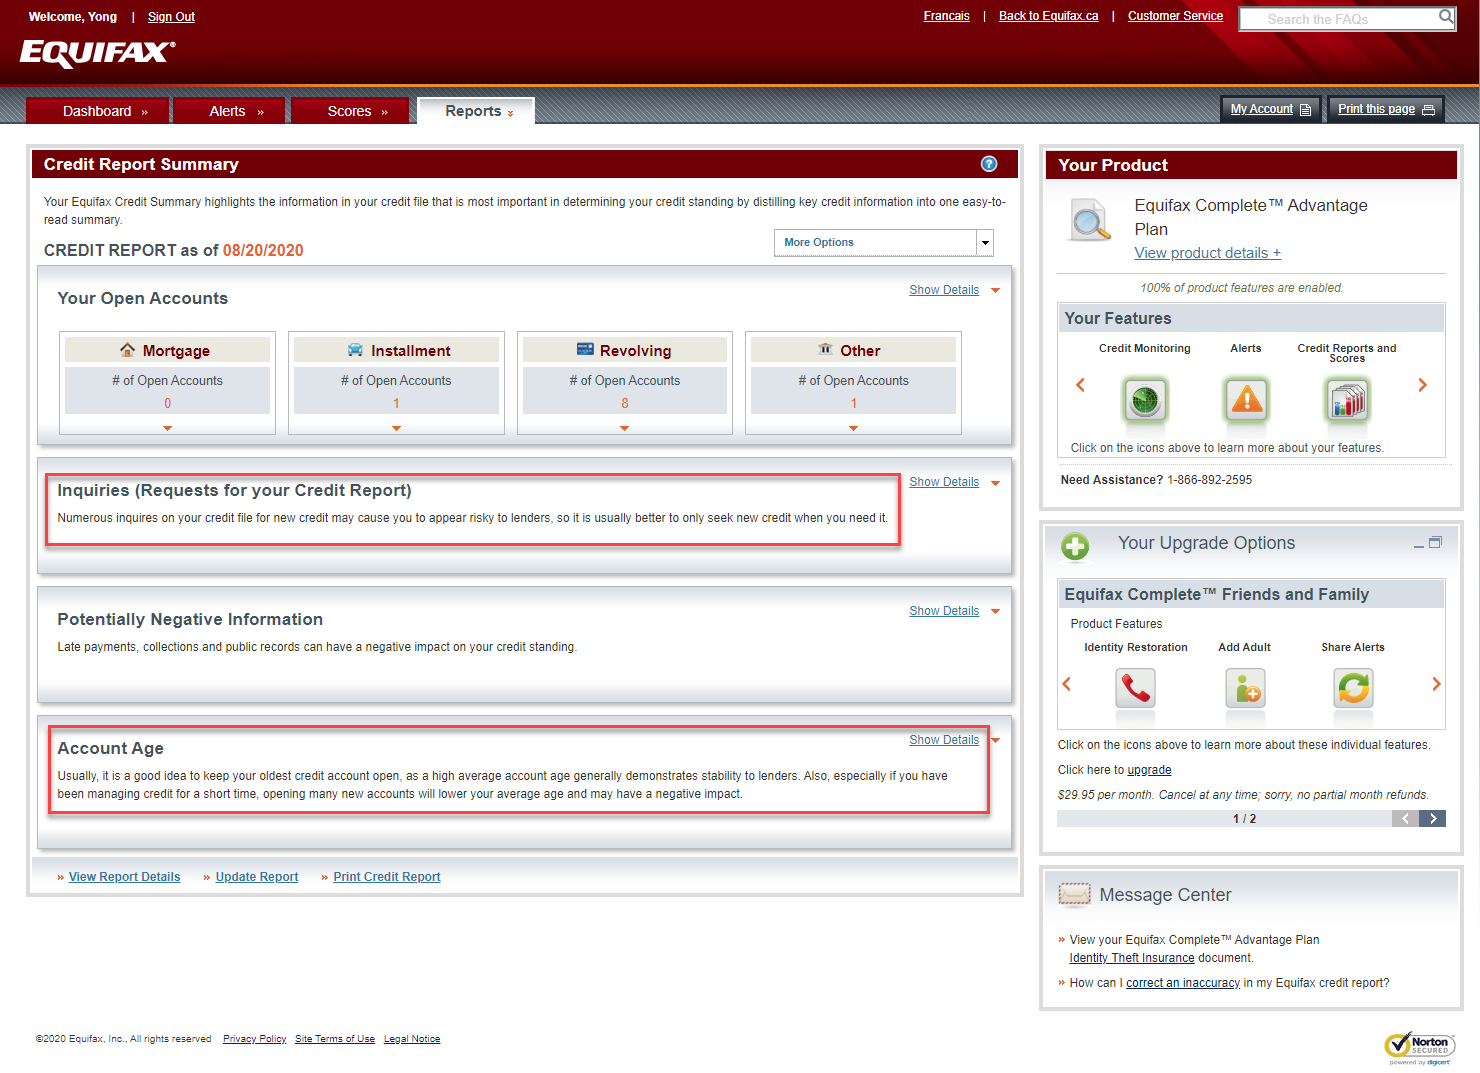
Task: Expand the Installment accounts arrow
Action: point(396,428)
